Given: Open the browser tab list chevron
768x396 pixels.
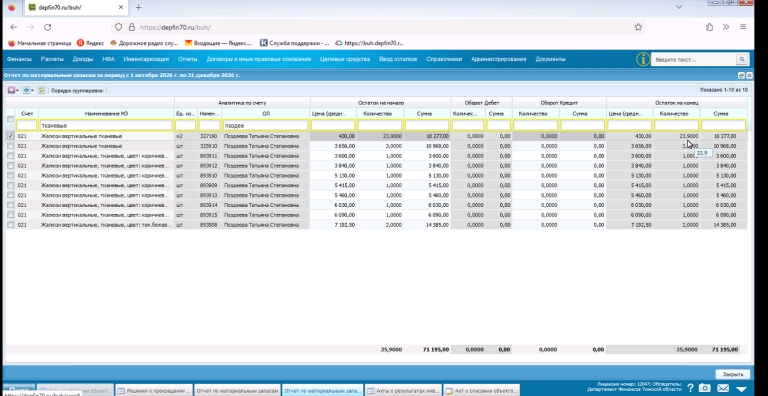Looking at the screenshot, I should [x=679, y=7].
